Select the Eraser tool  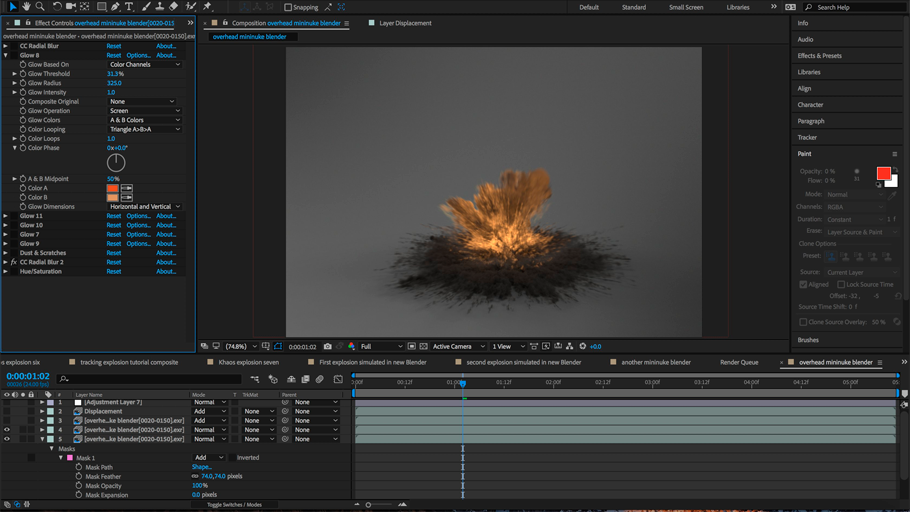[173, 7]
